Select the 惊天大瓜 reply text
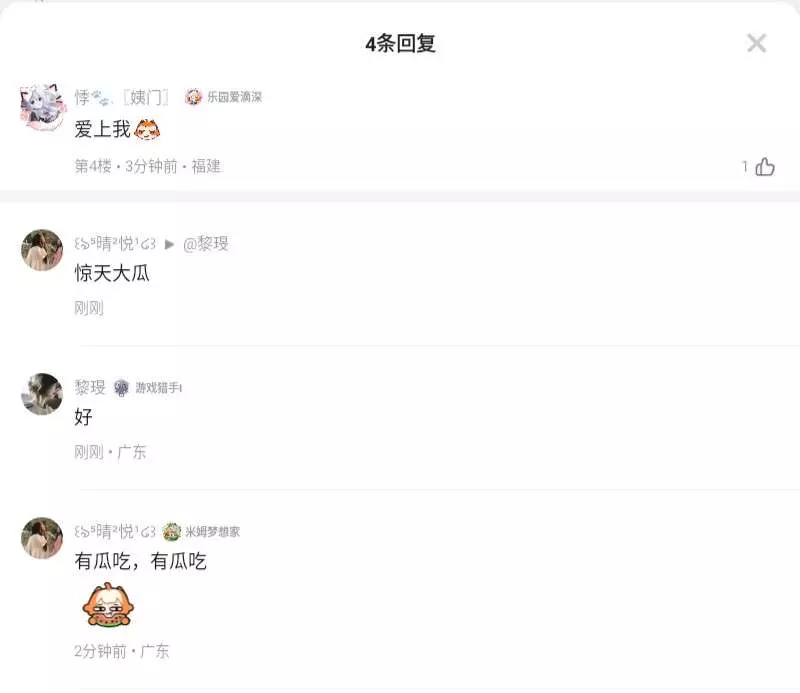This screenshot has width=800, height=693. pyautogui.click(x=112, y=273)
